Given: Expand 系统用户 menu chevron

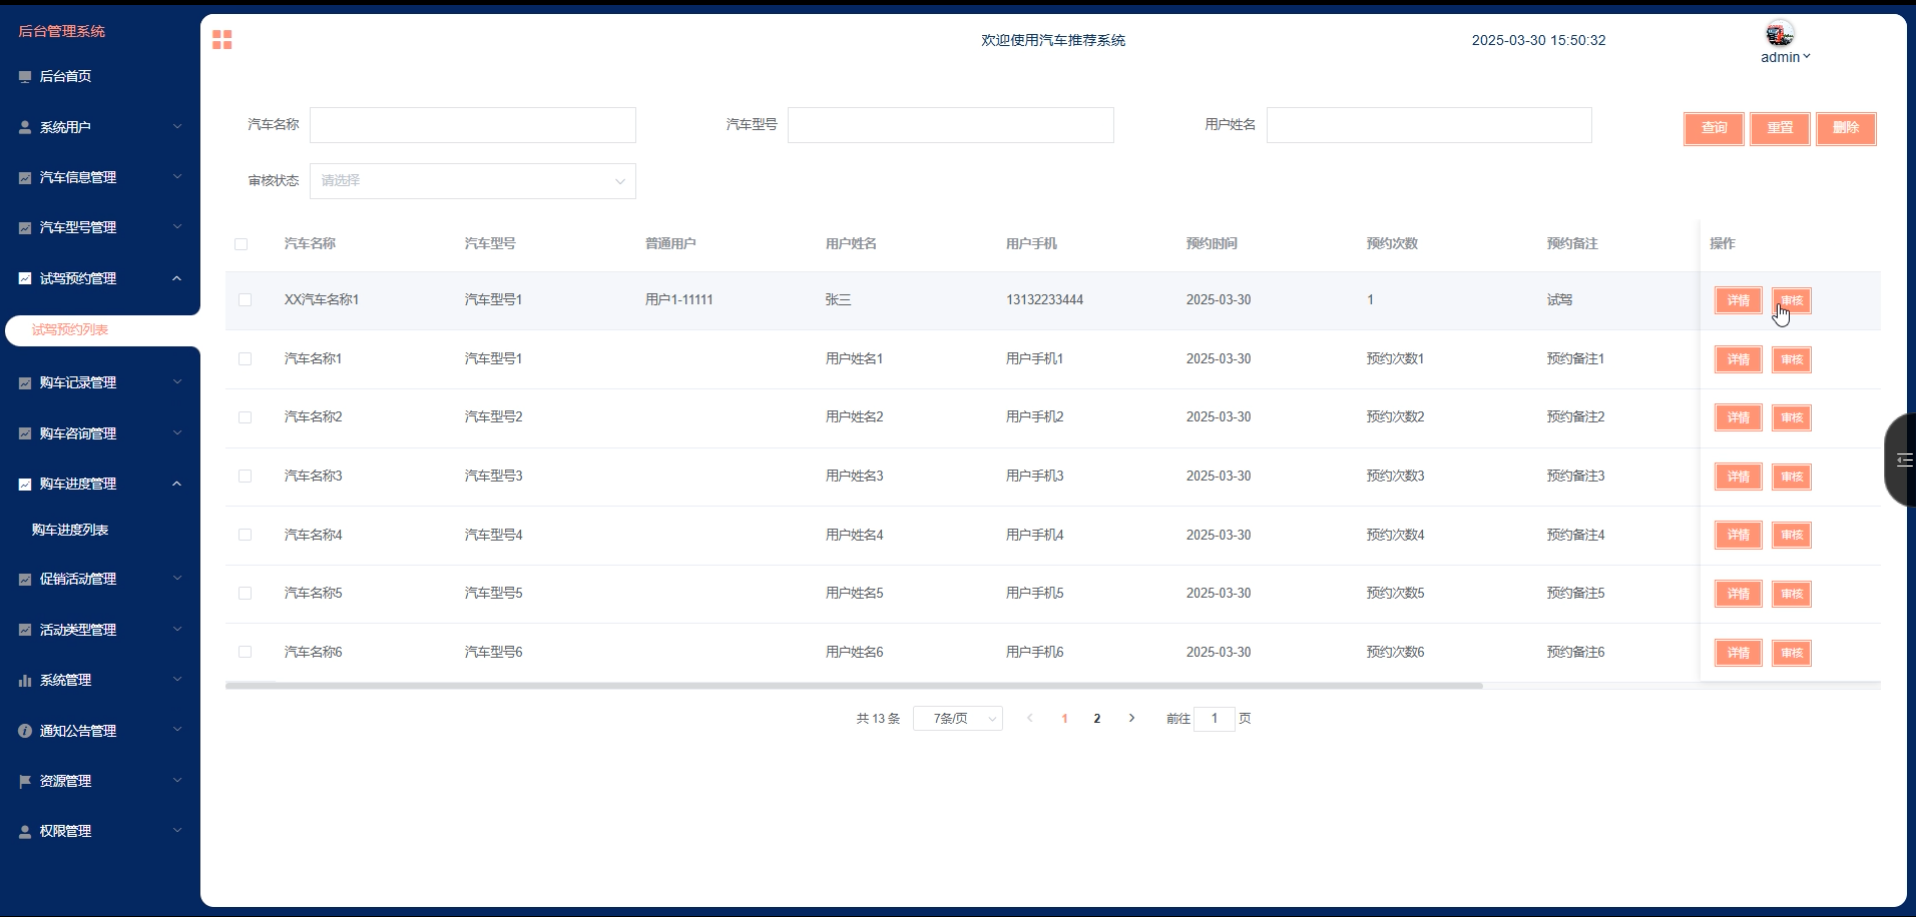Looking at the screenshot, I should click(x=177, y=127).
